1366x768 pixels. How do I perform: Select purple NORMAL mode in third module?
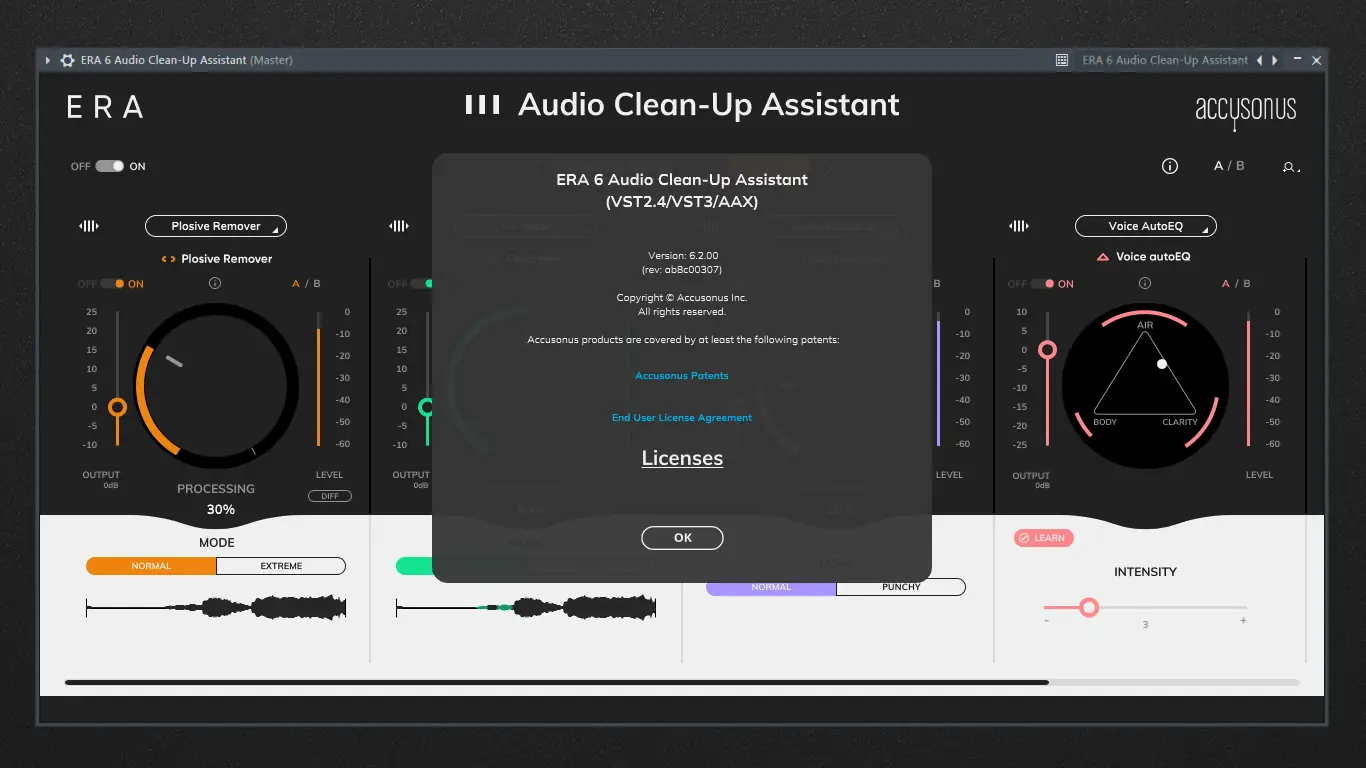coord(771,587)
